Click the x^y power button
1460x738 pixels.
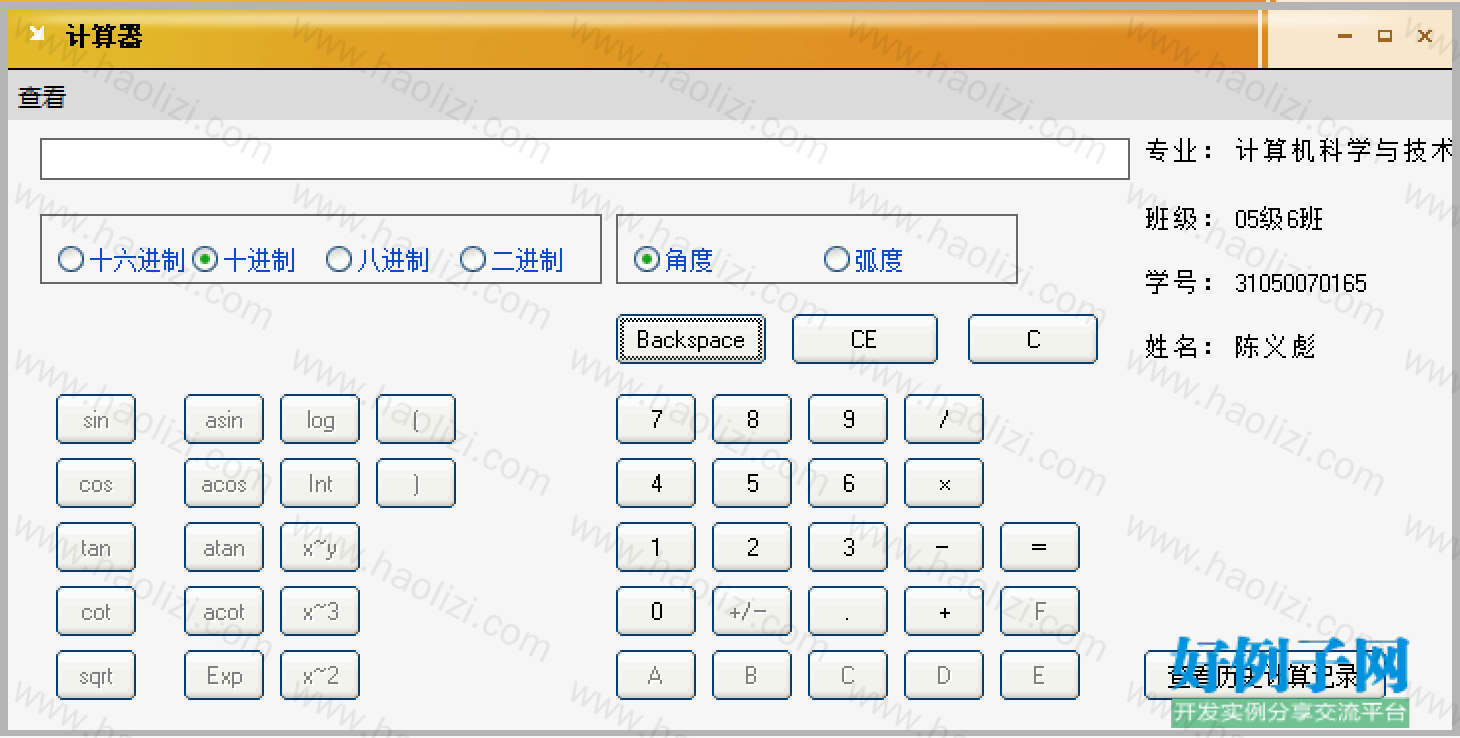pyautogui.click(x=320, y=547)
